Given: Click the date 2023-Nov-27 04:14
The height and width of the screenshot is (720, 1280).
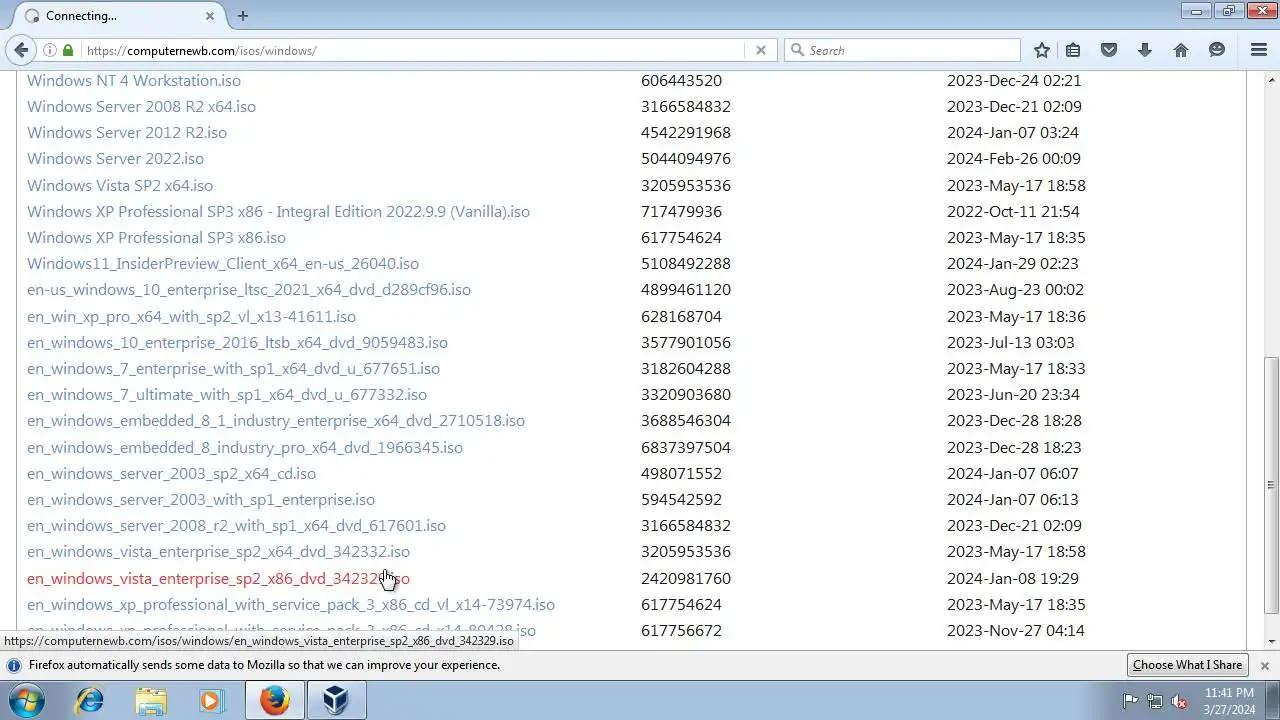Looking at the screenshot, I should click(x=1016, y=630).
